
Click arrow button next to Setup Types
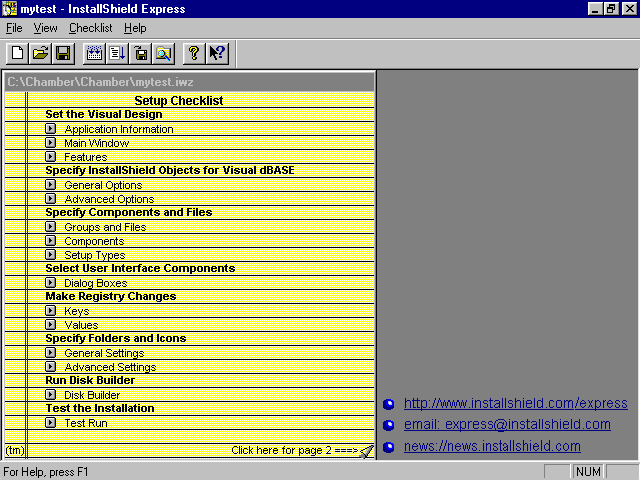point(51,254)
